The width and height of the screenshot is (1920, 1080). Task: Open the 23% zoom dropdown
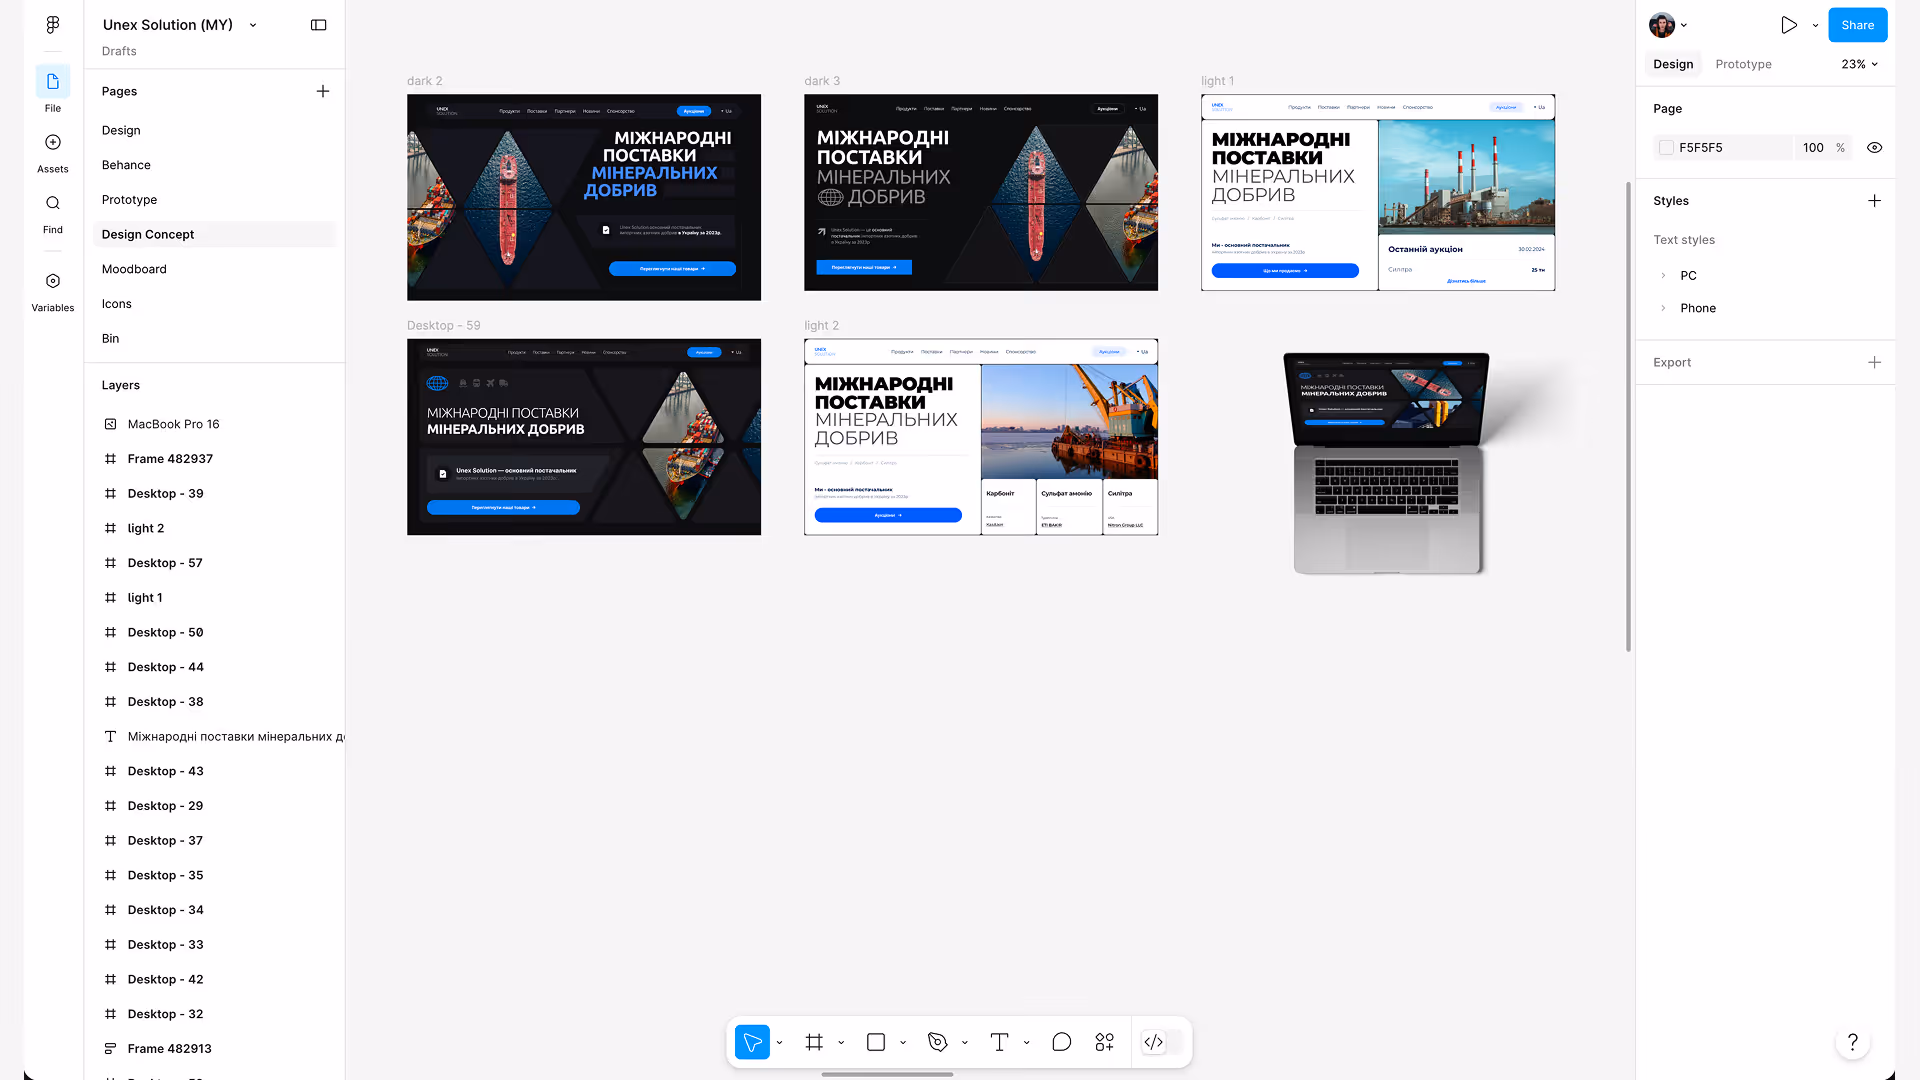1859,64
